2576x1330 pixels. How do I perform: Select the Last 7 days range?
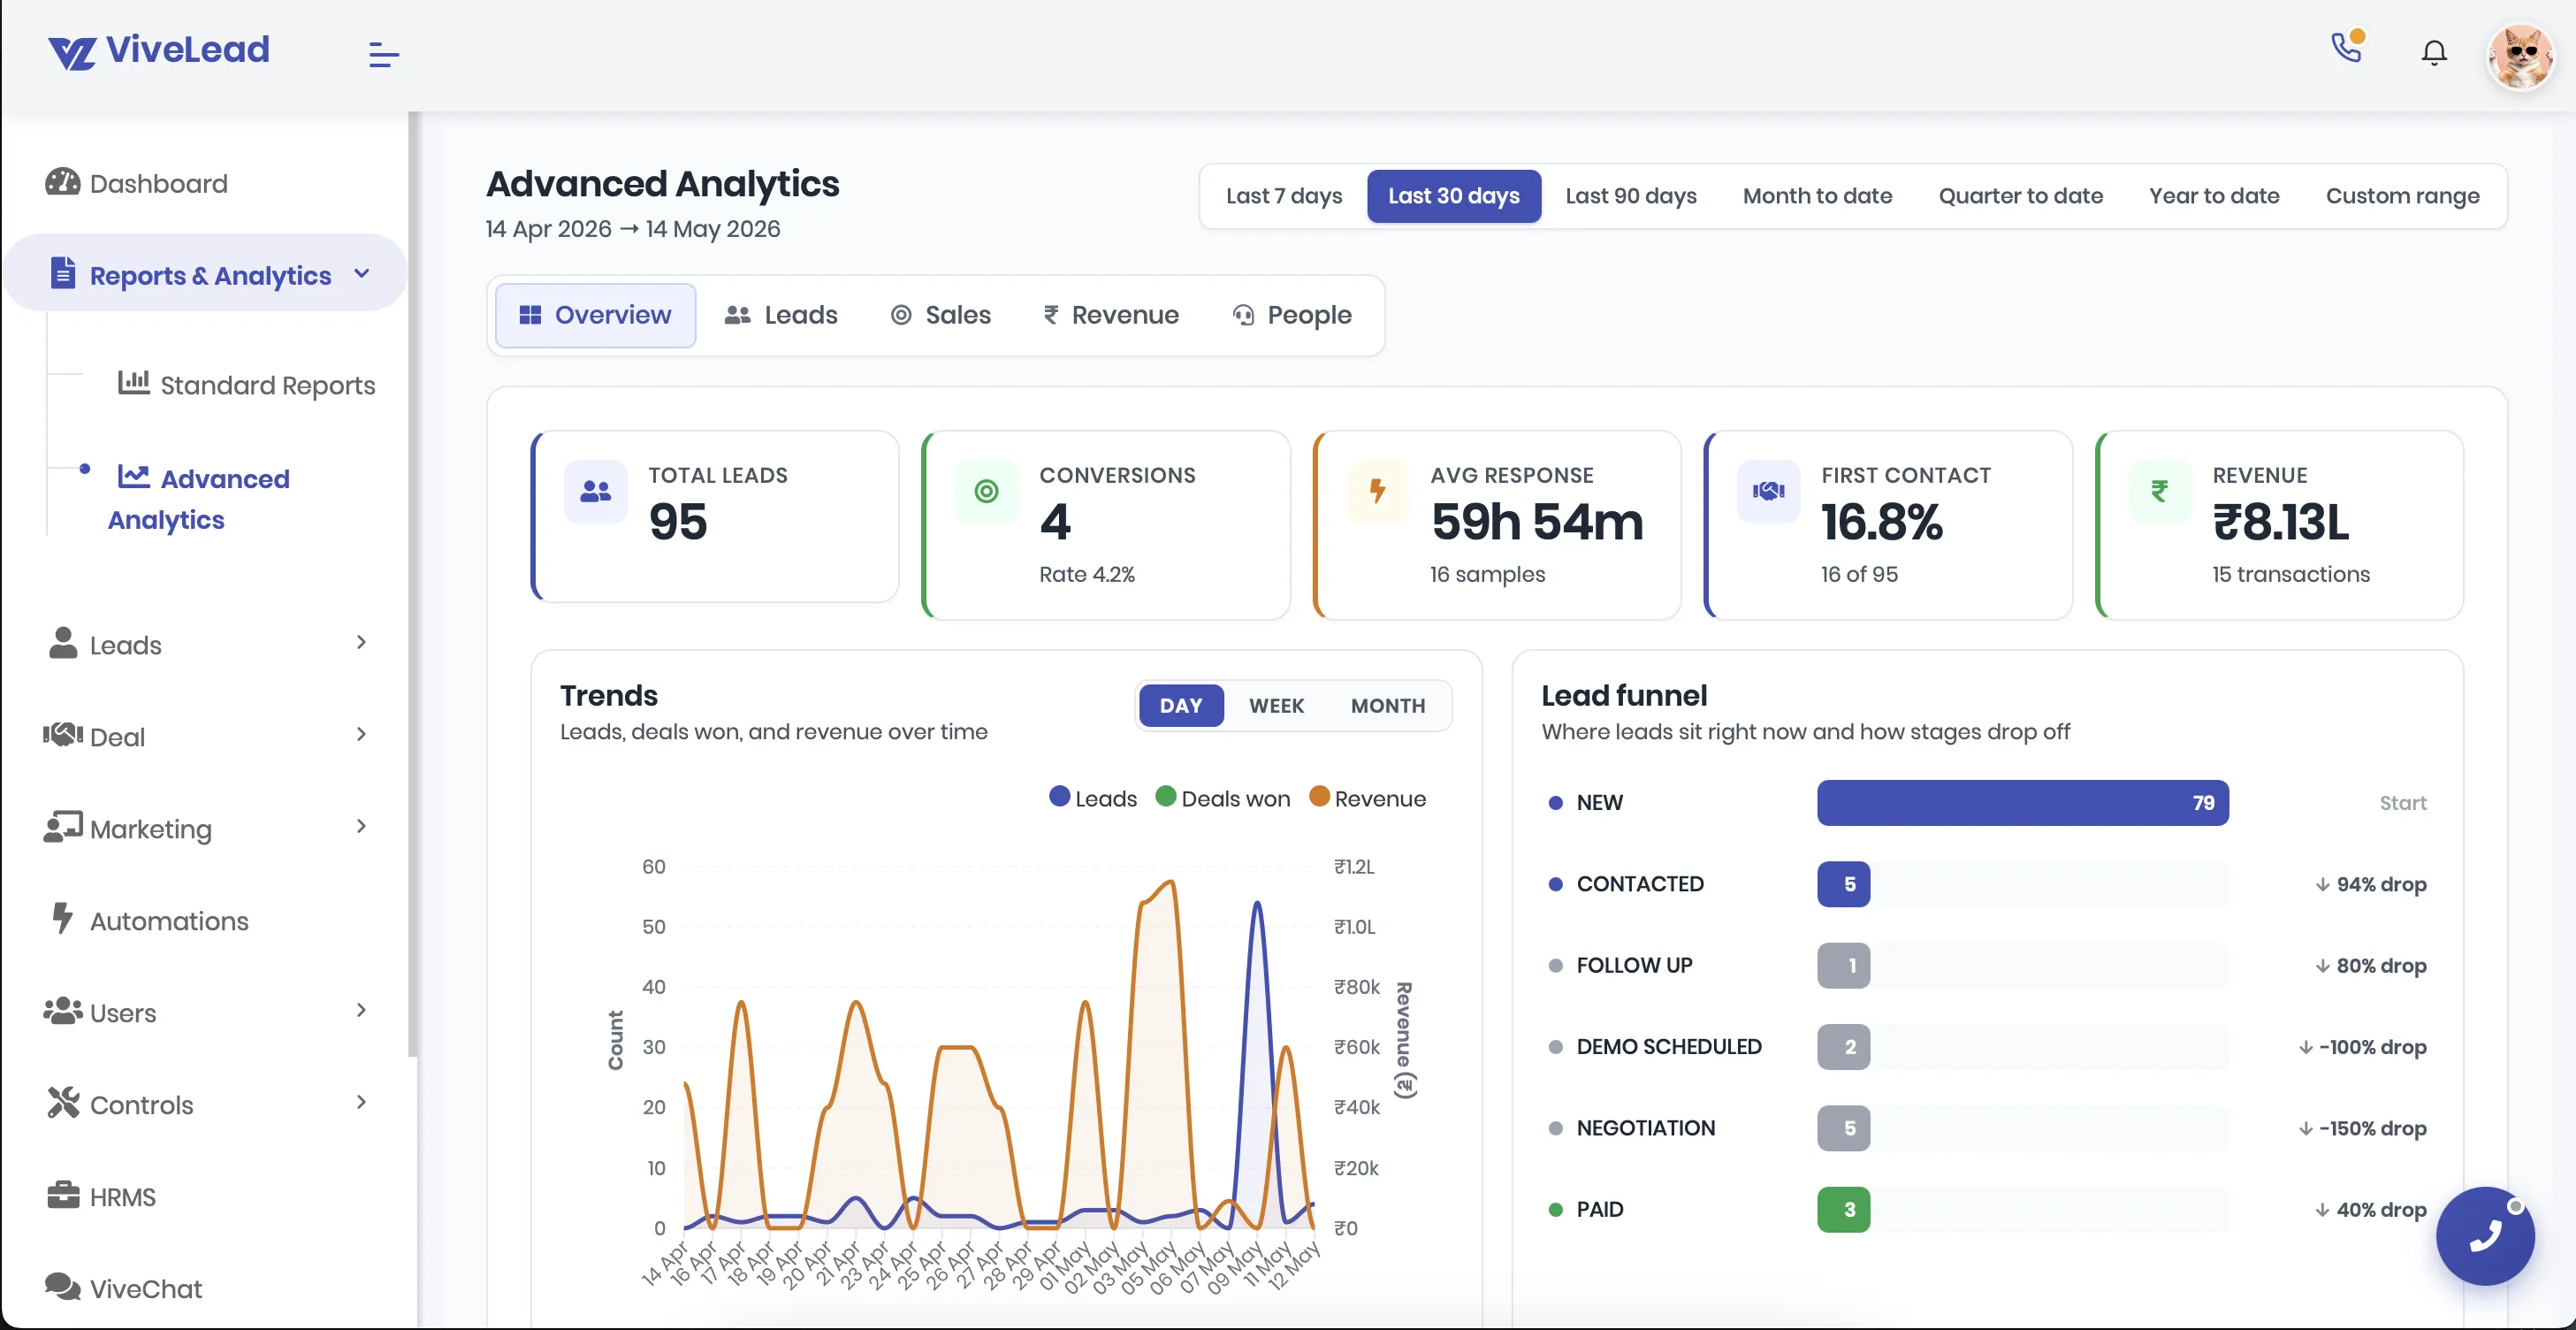[x=1284, y=196]
